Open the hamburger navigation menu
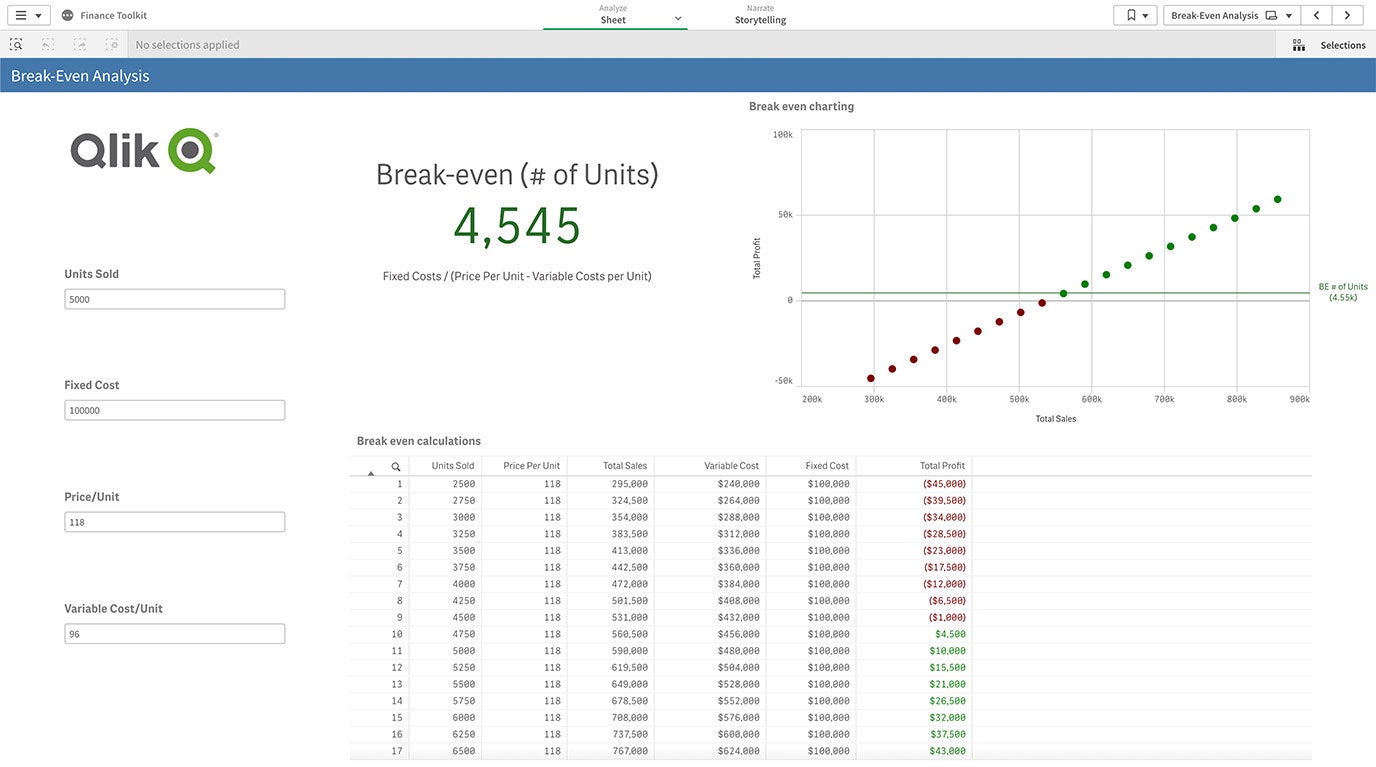Viewport: 1376px width, 767px height. click(x=27, y=15)
